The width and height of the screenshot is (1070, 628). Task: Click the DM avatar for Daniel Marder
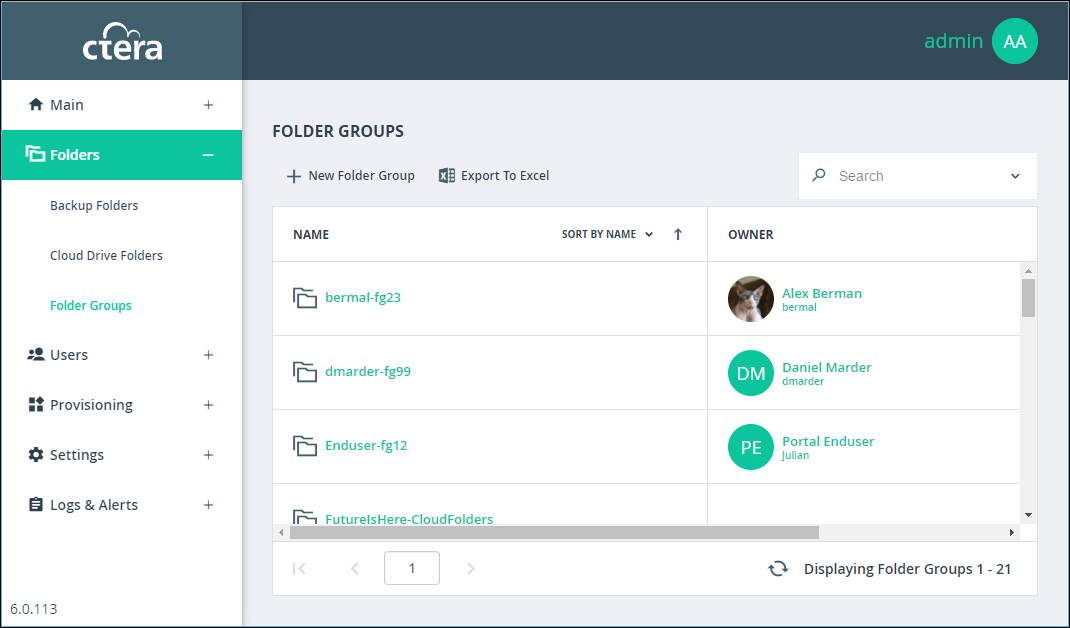[750, 373]
